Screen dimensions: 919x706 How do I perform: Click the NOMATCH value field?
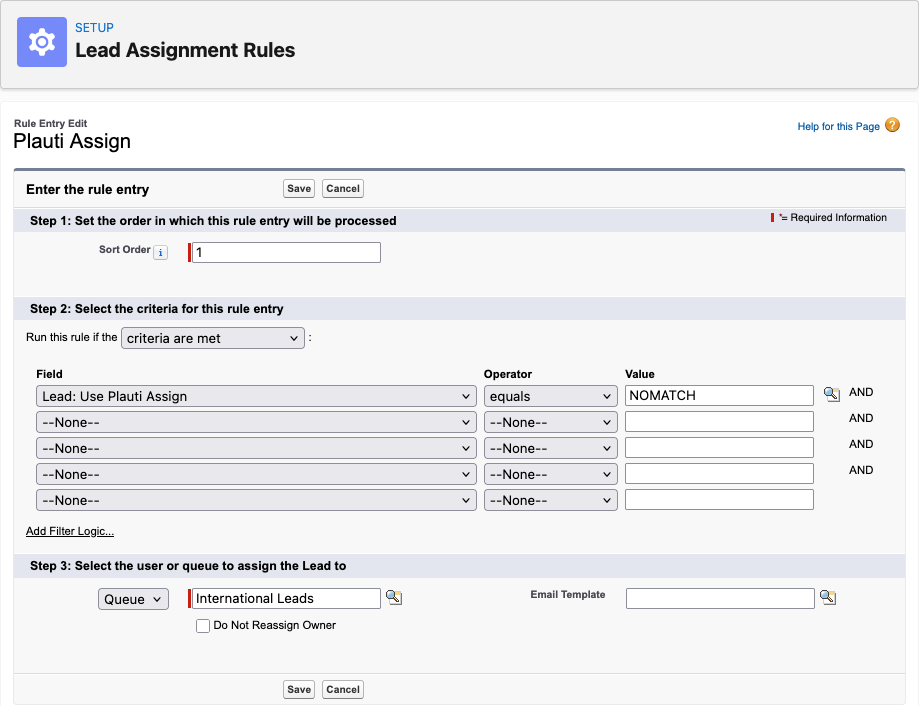719,395
